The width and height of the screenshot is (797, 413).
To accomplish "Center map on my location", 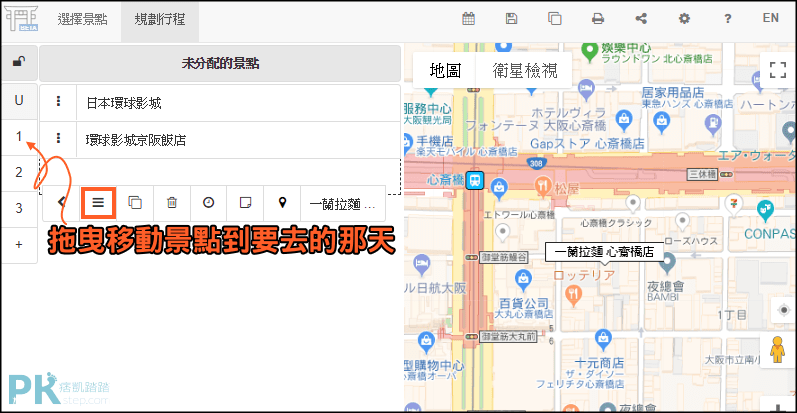I will click(x=784, y=310).
